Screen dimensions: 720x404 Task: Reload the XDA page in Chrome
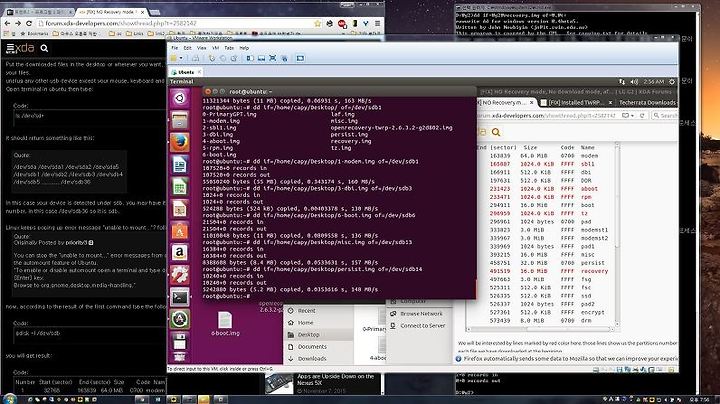(x=29, y=23)
